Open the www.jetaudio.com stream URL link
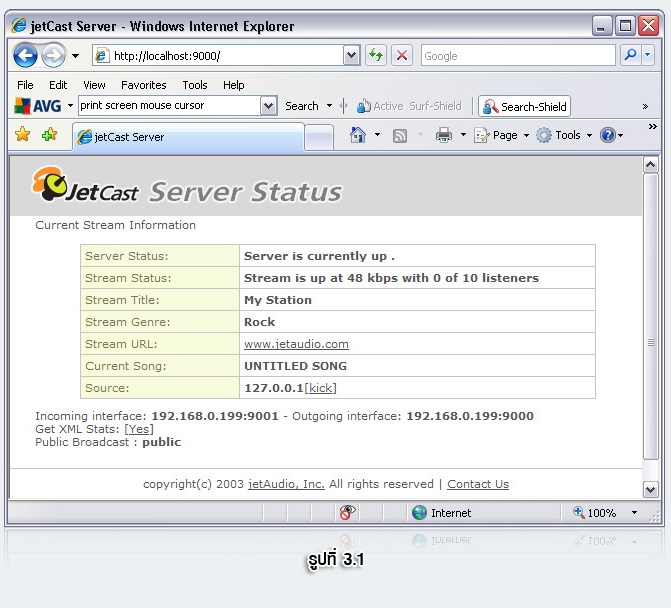671x608 pixels. [296, 344]
